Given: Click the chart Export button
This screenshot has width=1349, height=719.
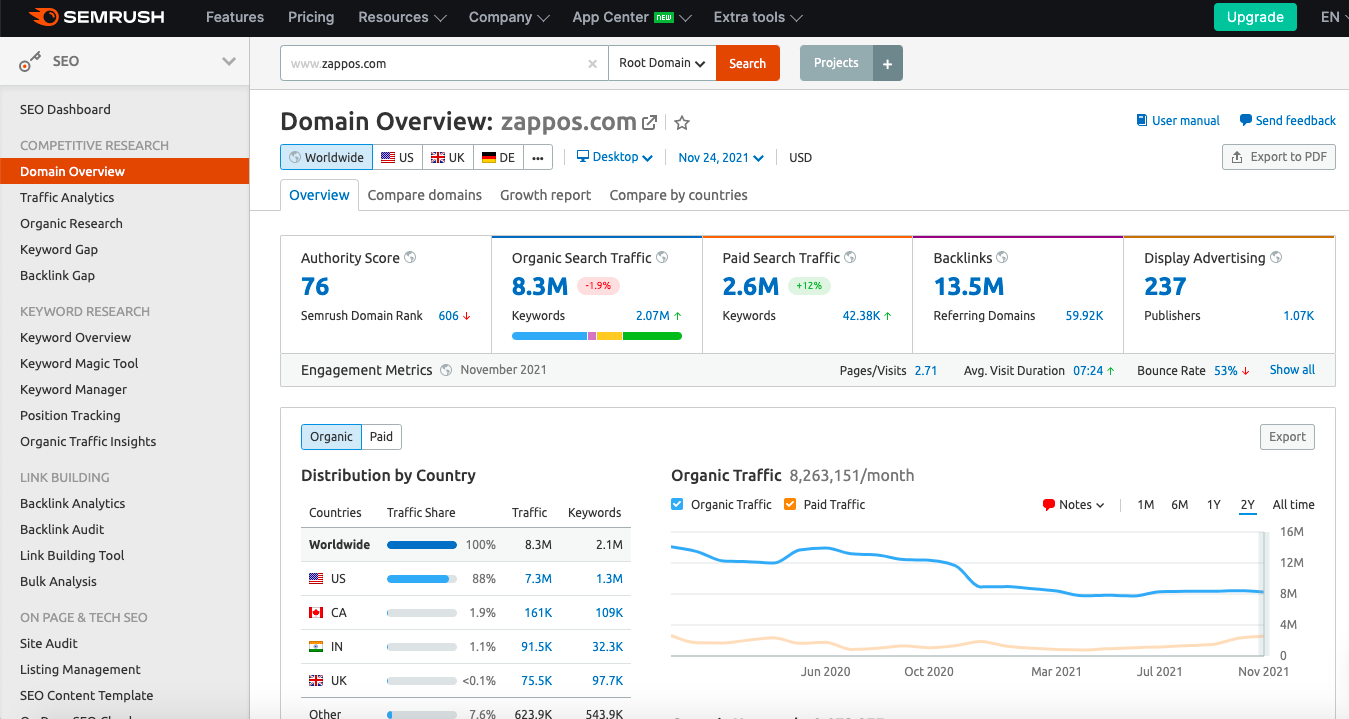Looking at the screenshot, I should (1287, 437).
